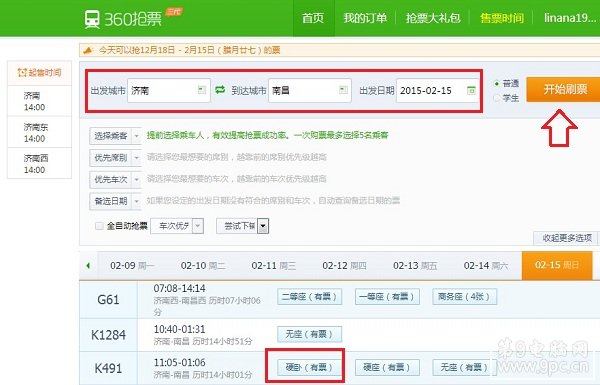Click the 起售时间 clock icon
This screenshot has width=600, height=385.
tap(22, 72)
